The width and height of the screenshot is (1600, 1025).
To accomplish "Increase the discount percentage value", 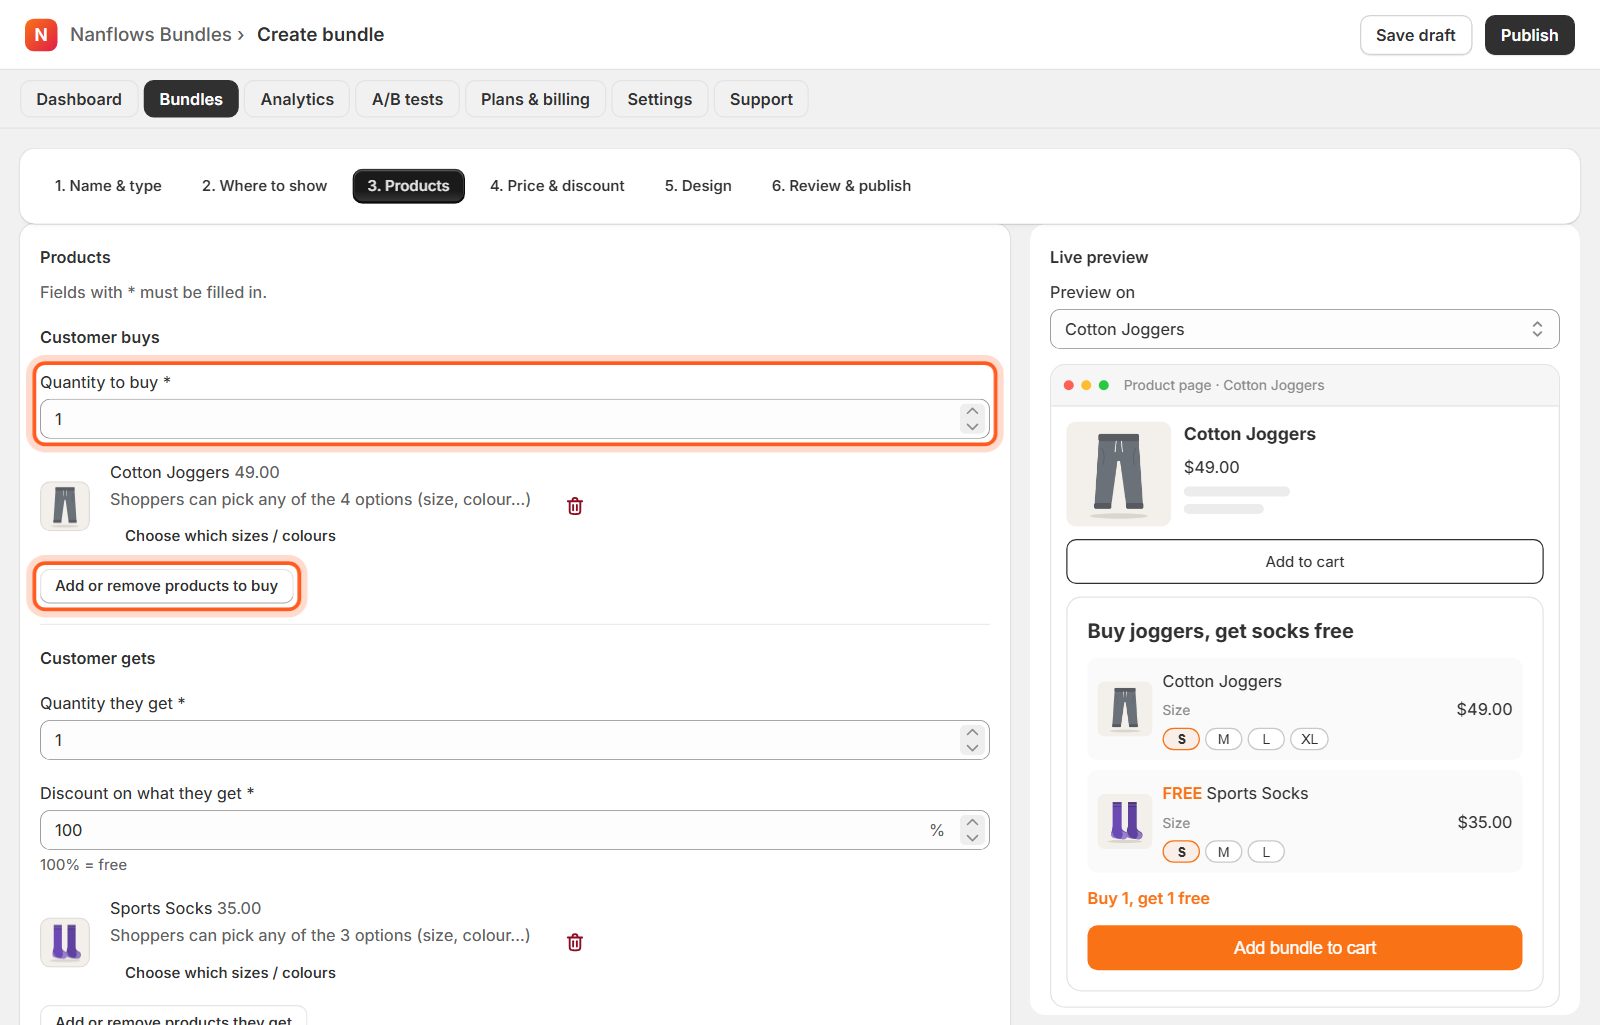I will click(972, 822).
